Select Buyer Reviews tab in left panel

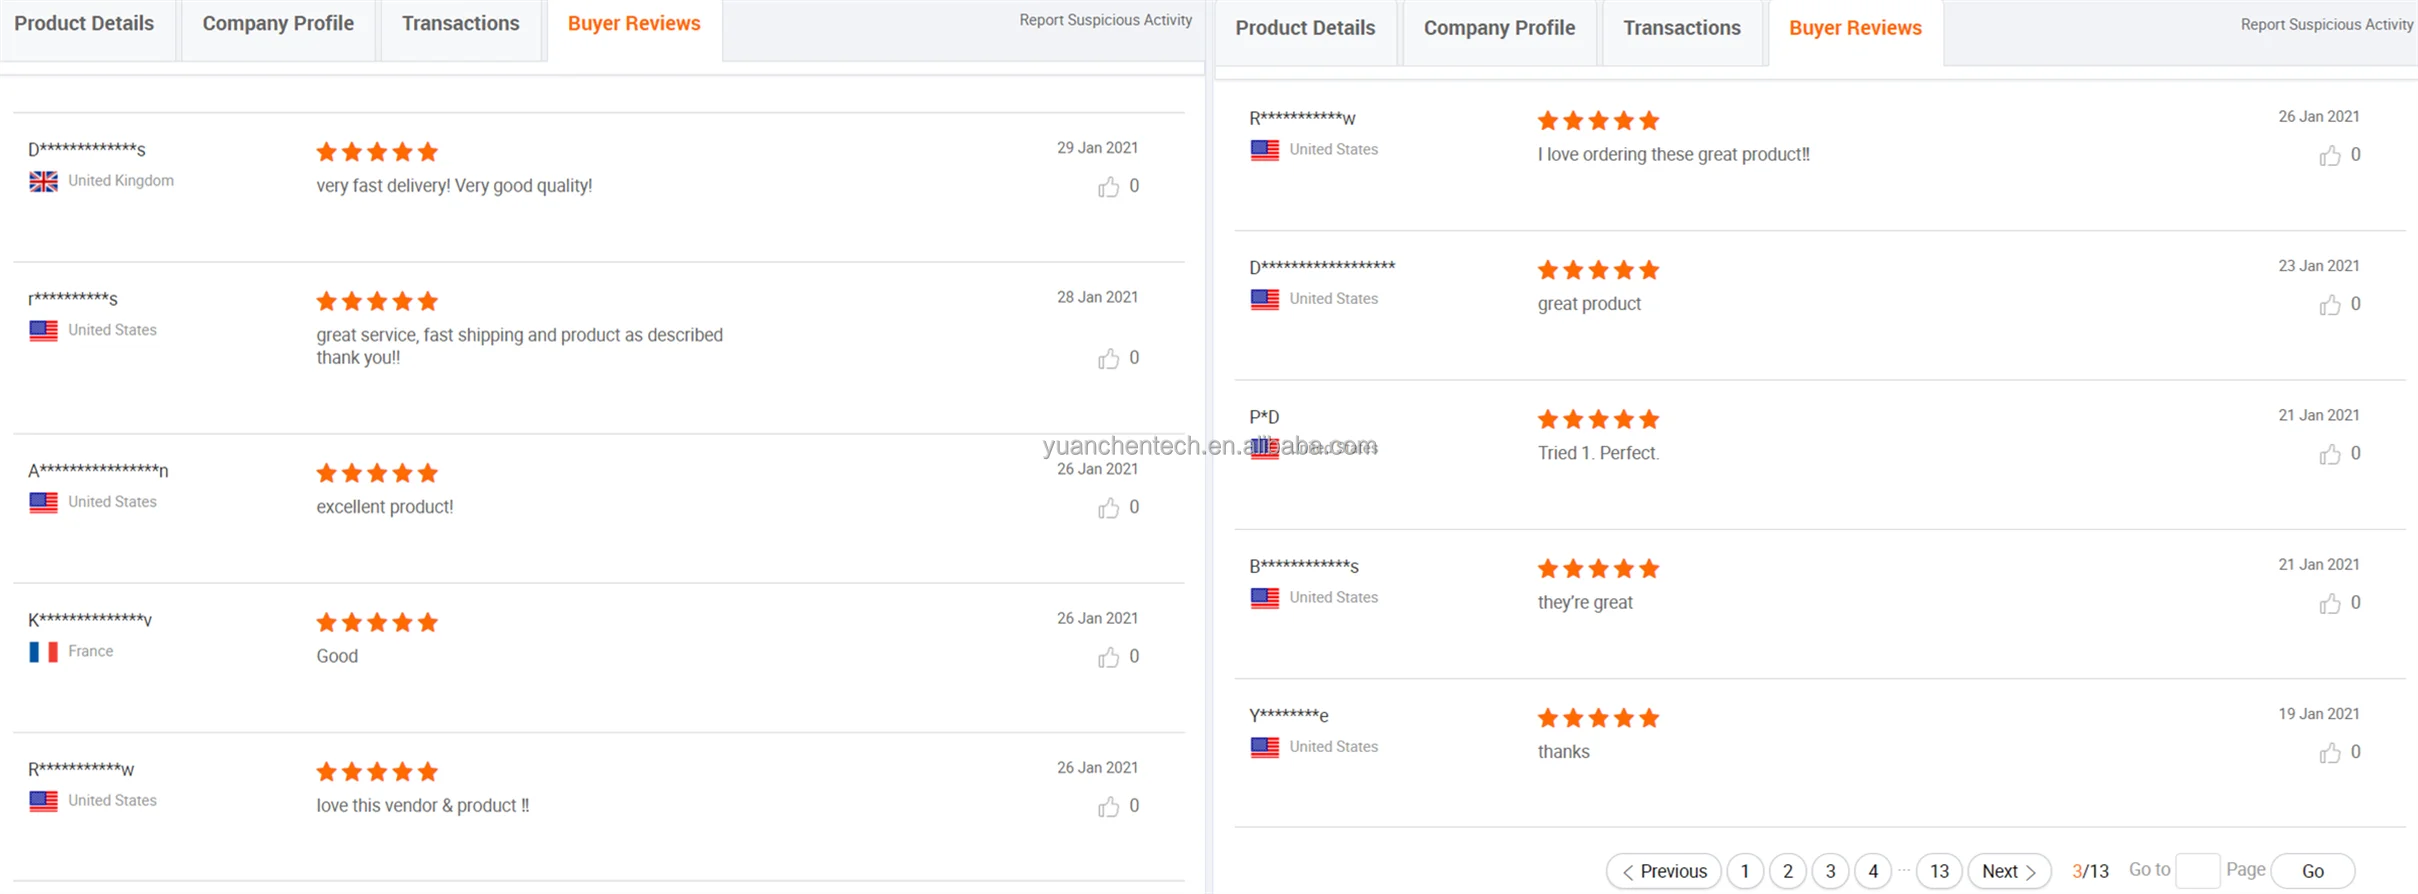pos(634,24)
